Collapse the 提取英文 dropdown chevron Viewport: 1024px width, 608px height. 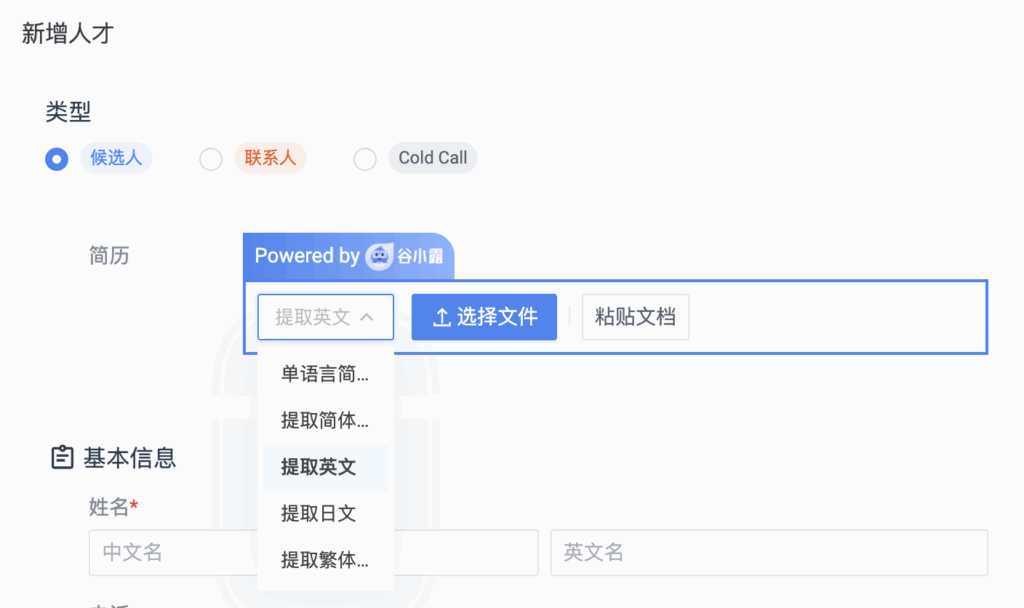tap(367, 317)
